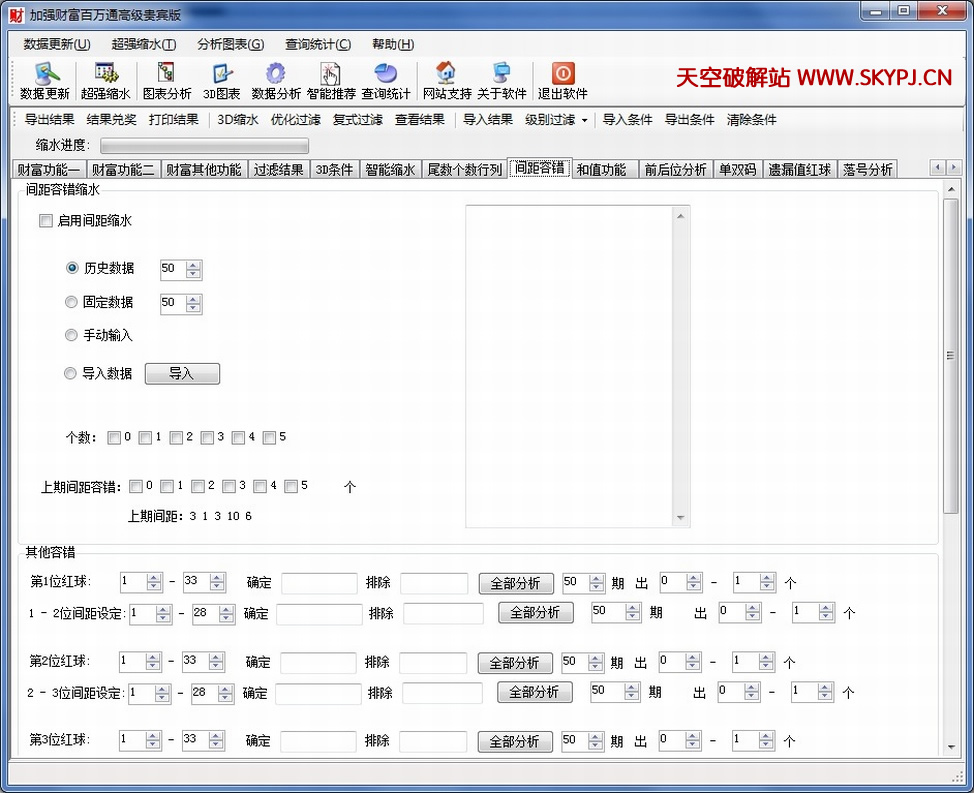Click the 数据更新 toolbar icon
Screen dimensions: 974x793
point(45,74)
